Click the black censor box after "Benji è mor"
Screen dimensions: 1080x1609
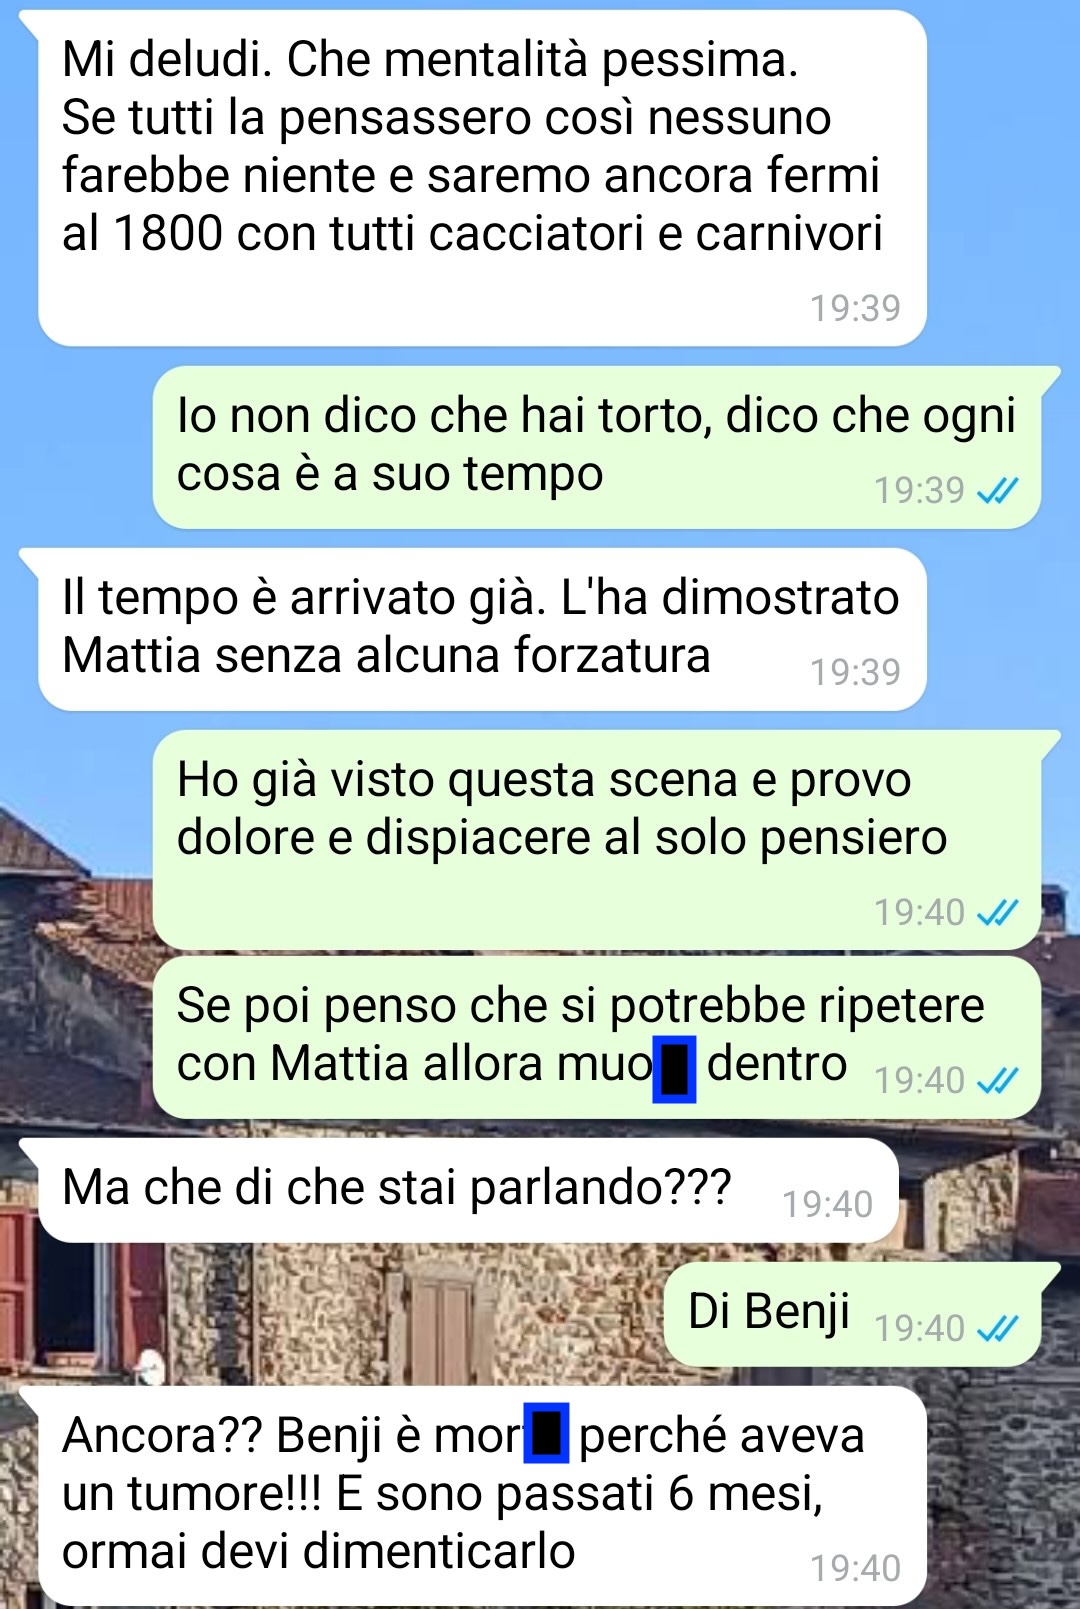[x=547, y=1433]
